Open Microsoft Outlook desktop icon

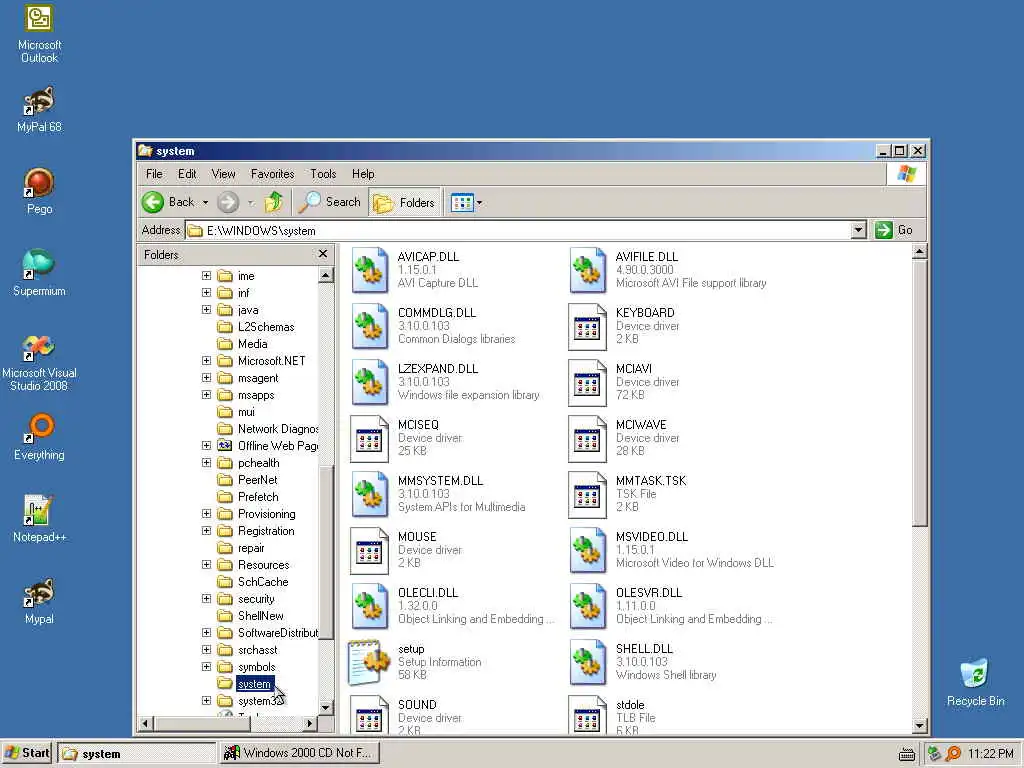39,33
